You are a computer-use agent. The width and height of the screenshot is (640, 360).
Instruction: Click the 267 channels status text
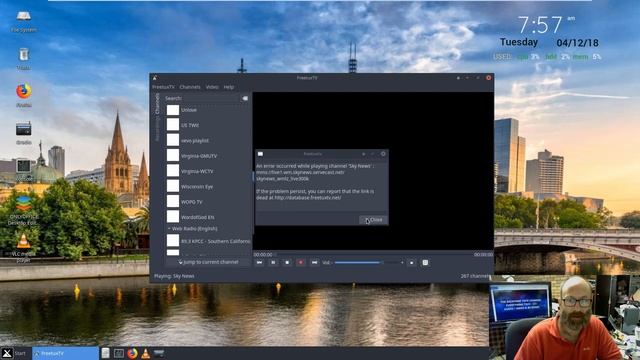click(x=475, y=276)
